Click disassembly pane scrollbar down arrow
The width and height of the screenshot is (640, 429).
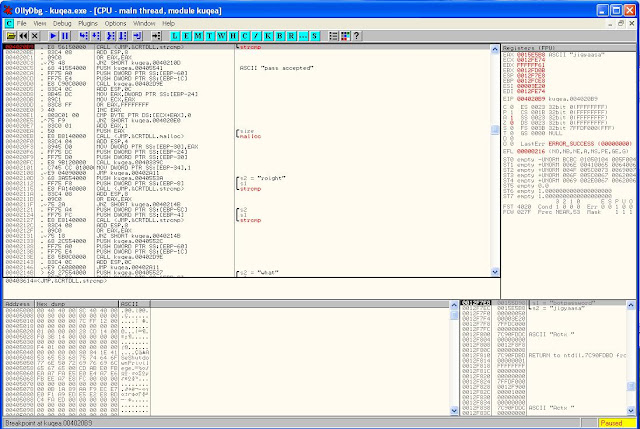click(495, 272)
